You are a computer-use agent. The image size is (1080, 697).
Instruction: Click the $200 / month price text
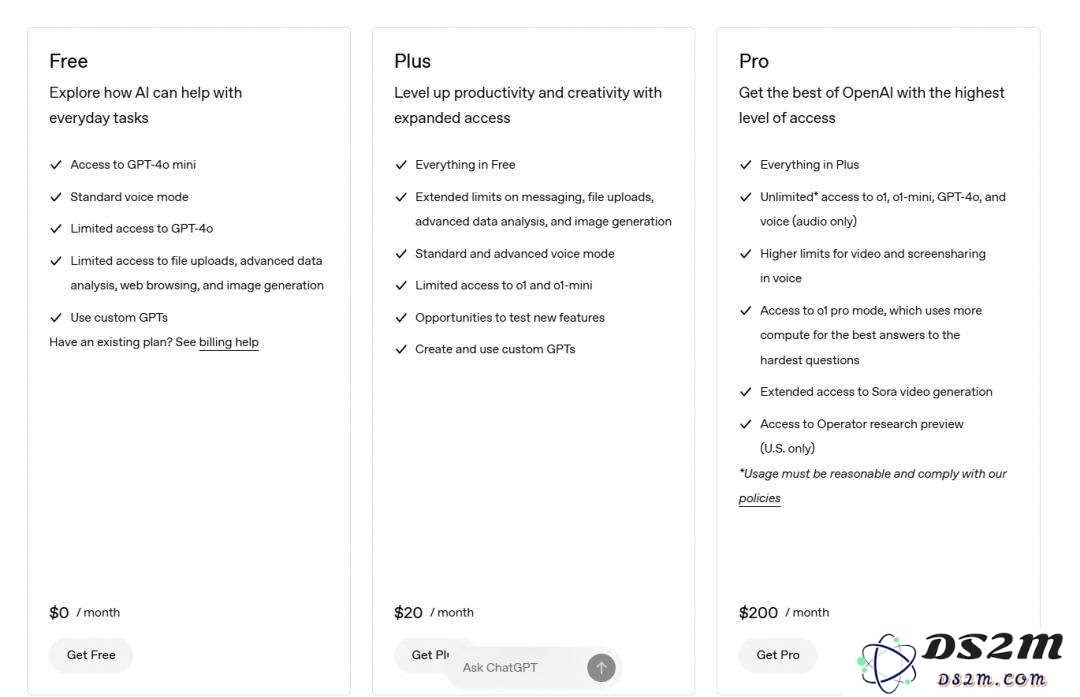[x=784, y=612]
